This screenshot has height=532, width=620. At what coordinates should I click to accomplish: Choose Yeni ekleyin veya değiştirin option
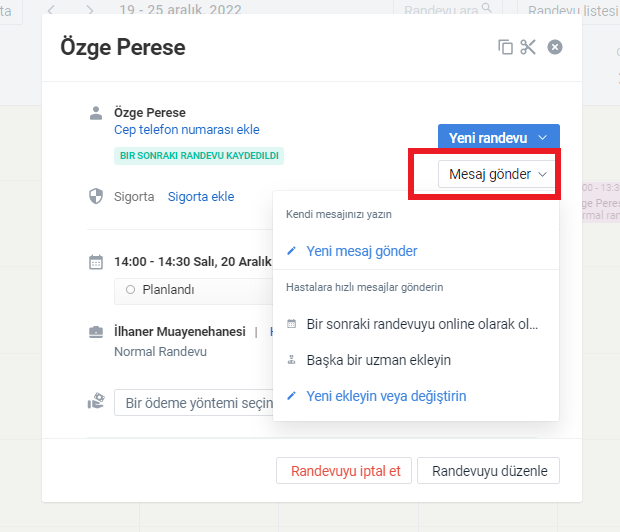(x=386, y=396)
